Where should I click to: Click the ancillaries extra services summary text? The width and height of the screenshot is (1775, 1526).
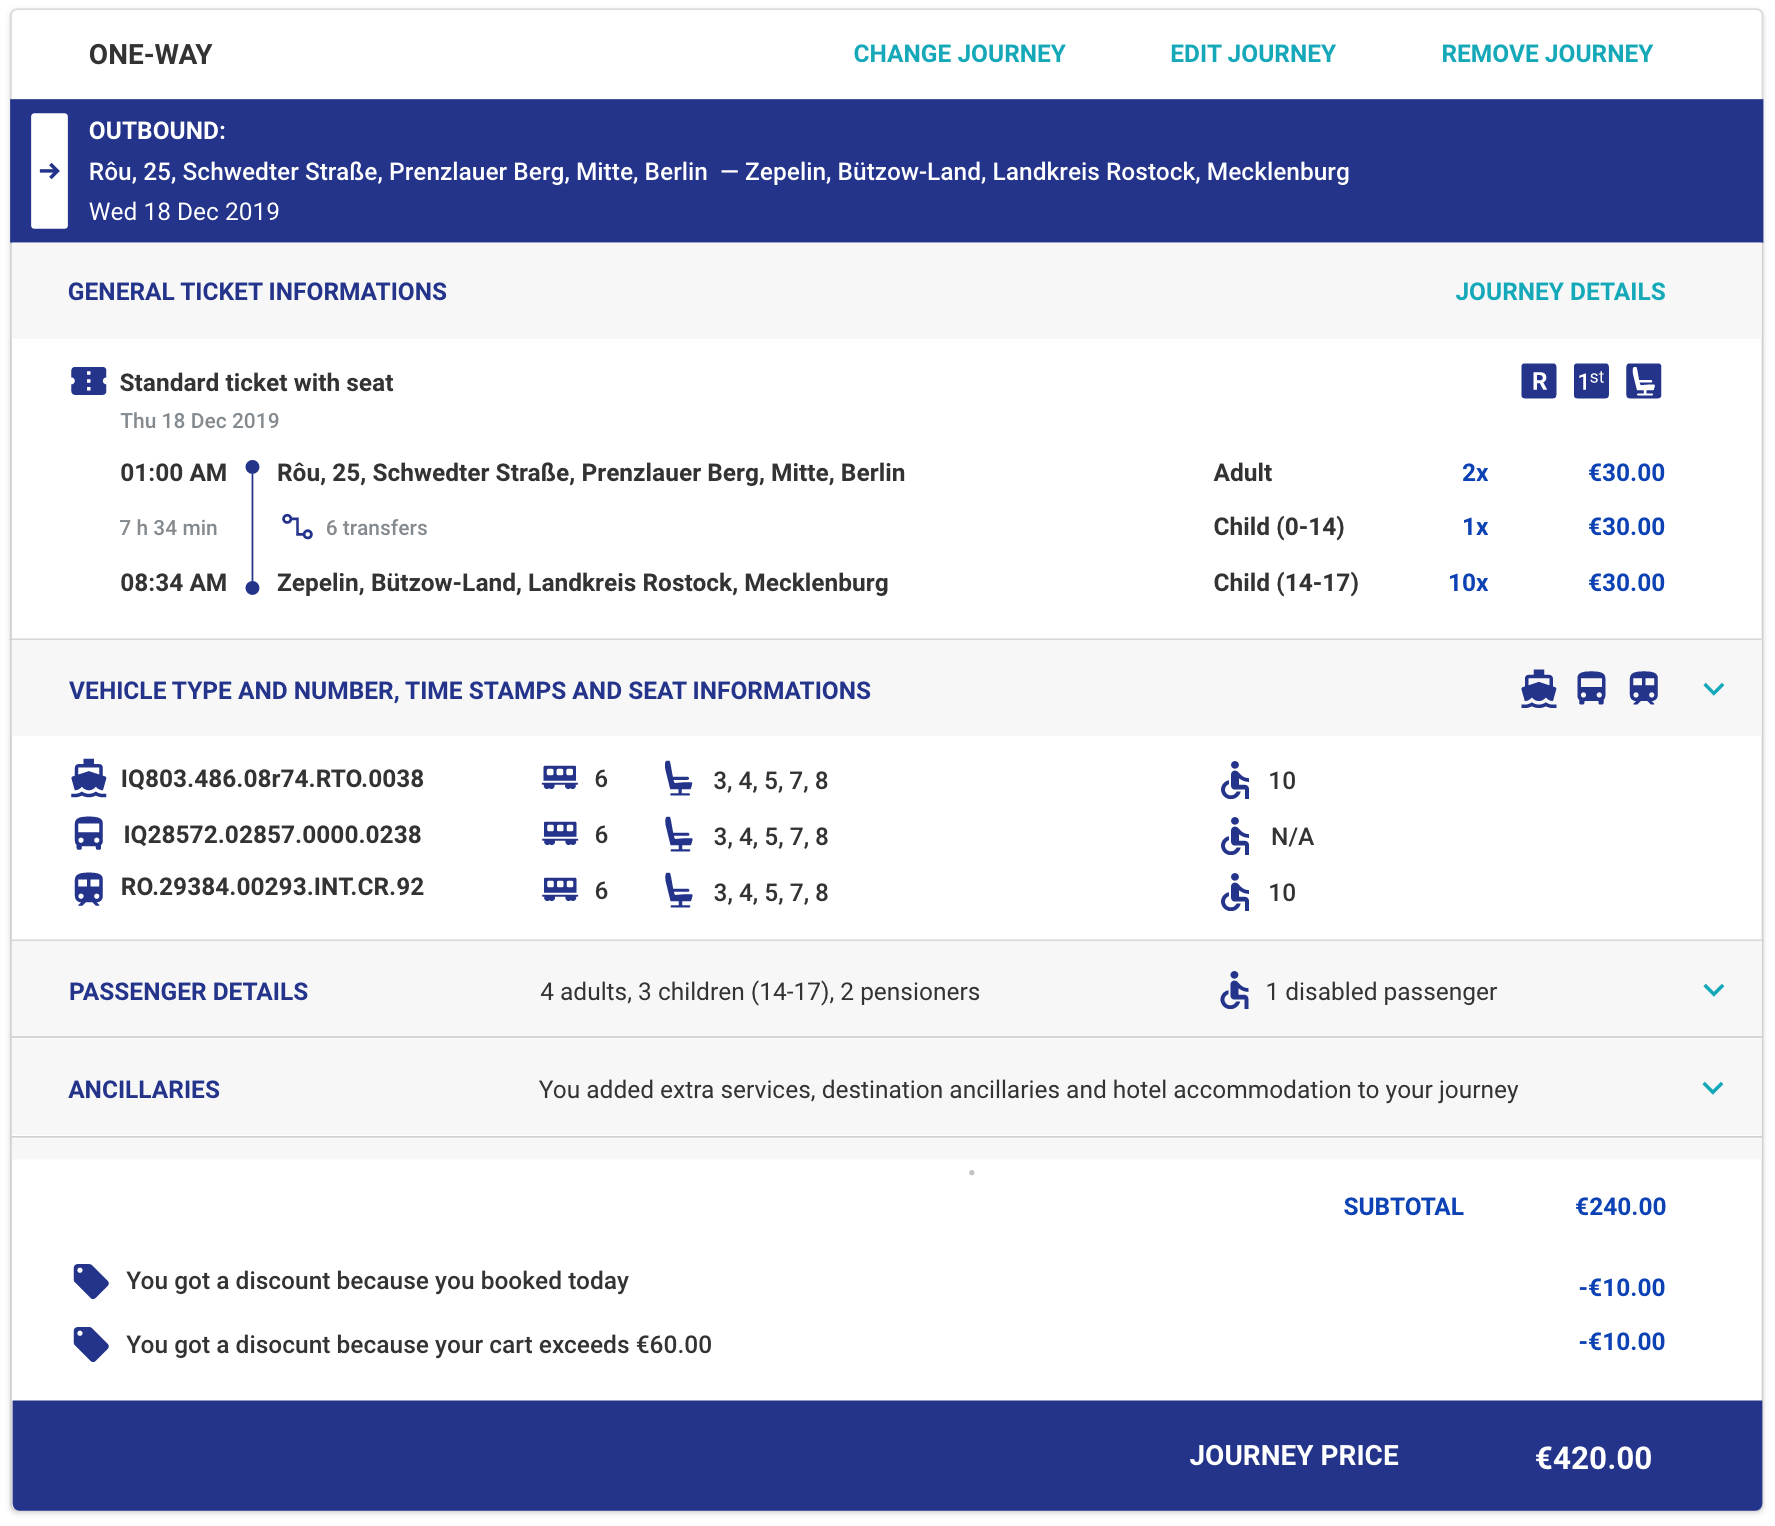[x=1028, y=1090]
